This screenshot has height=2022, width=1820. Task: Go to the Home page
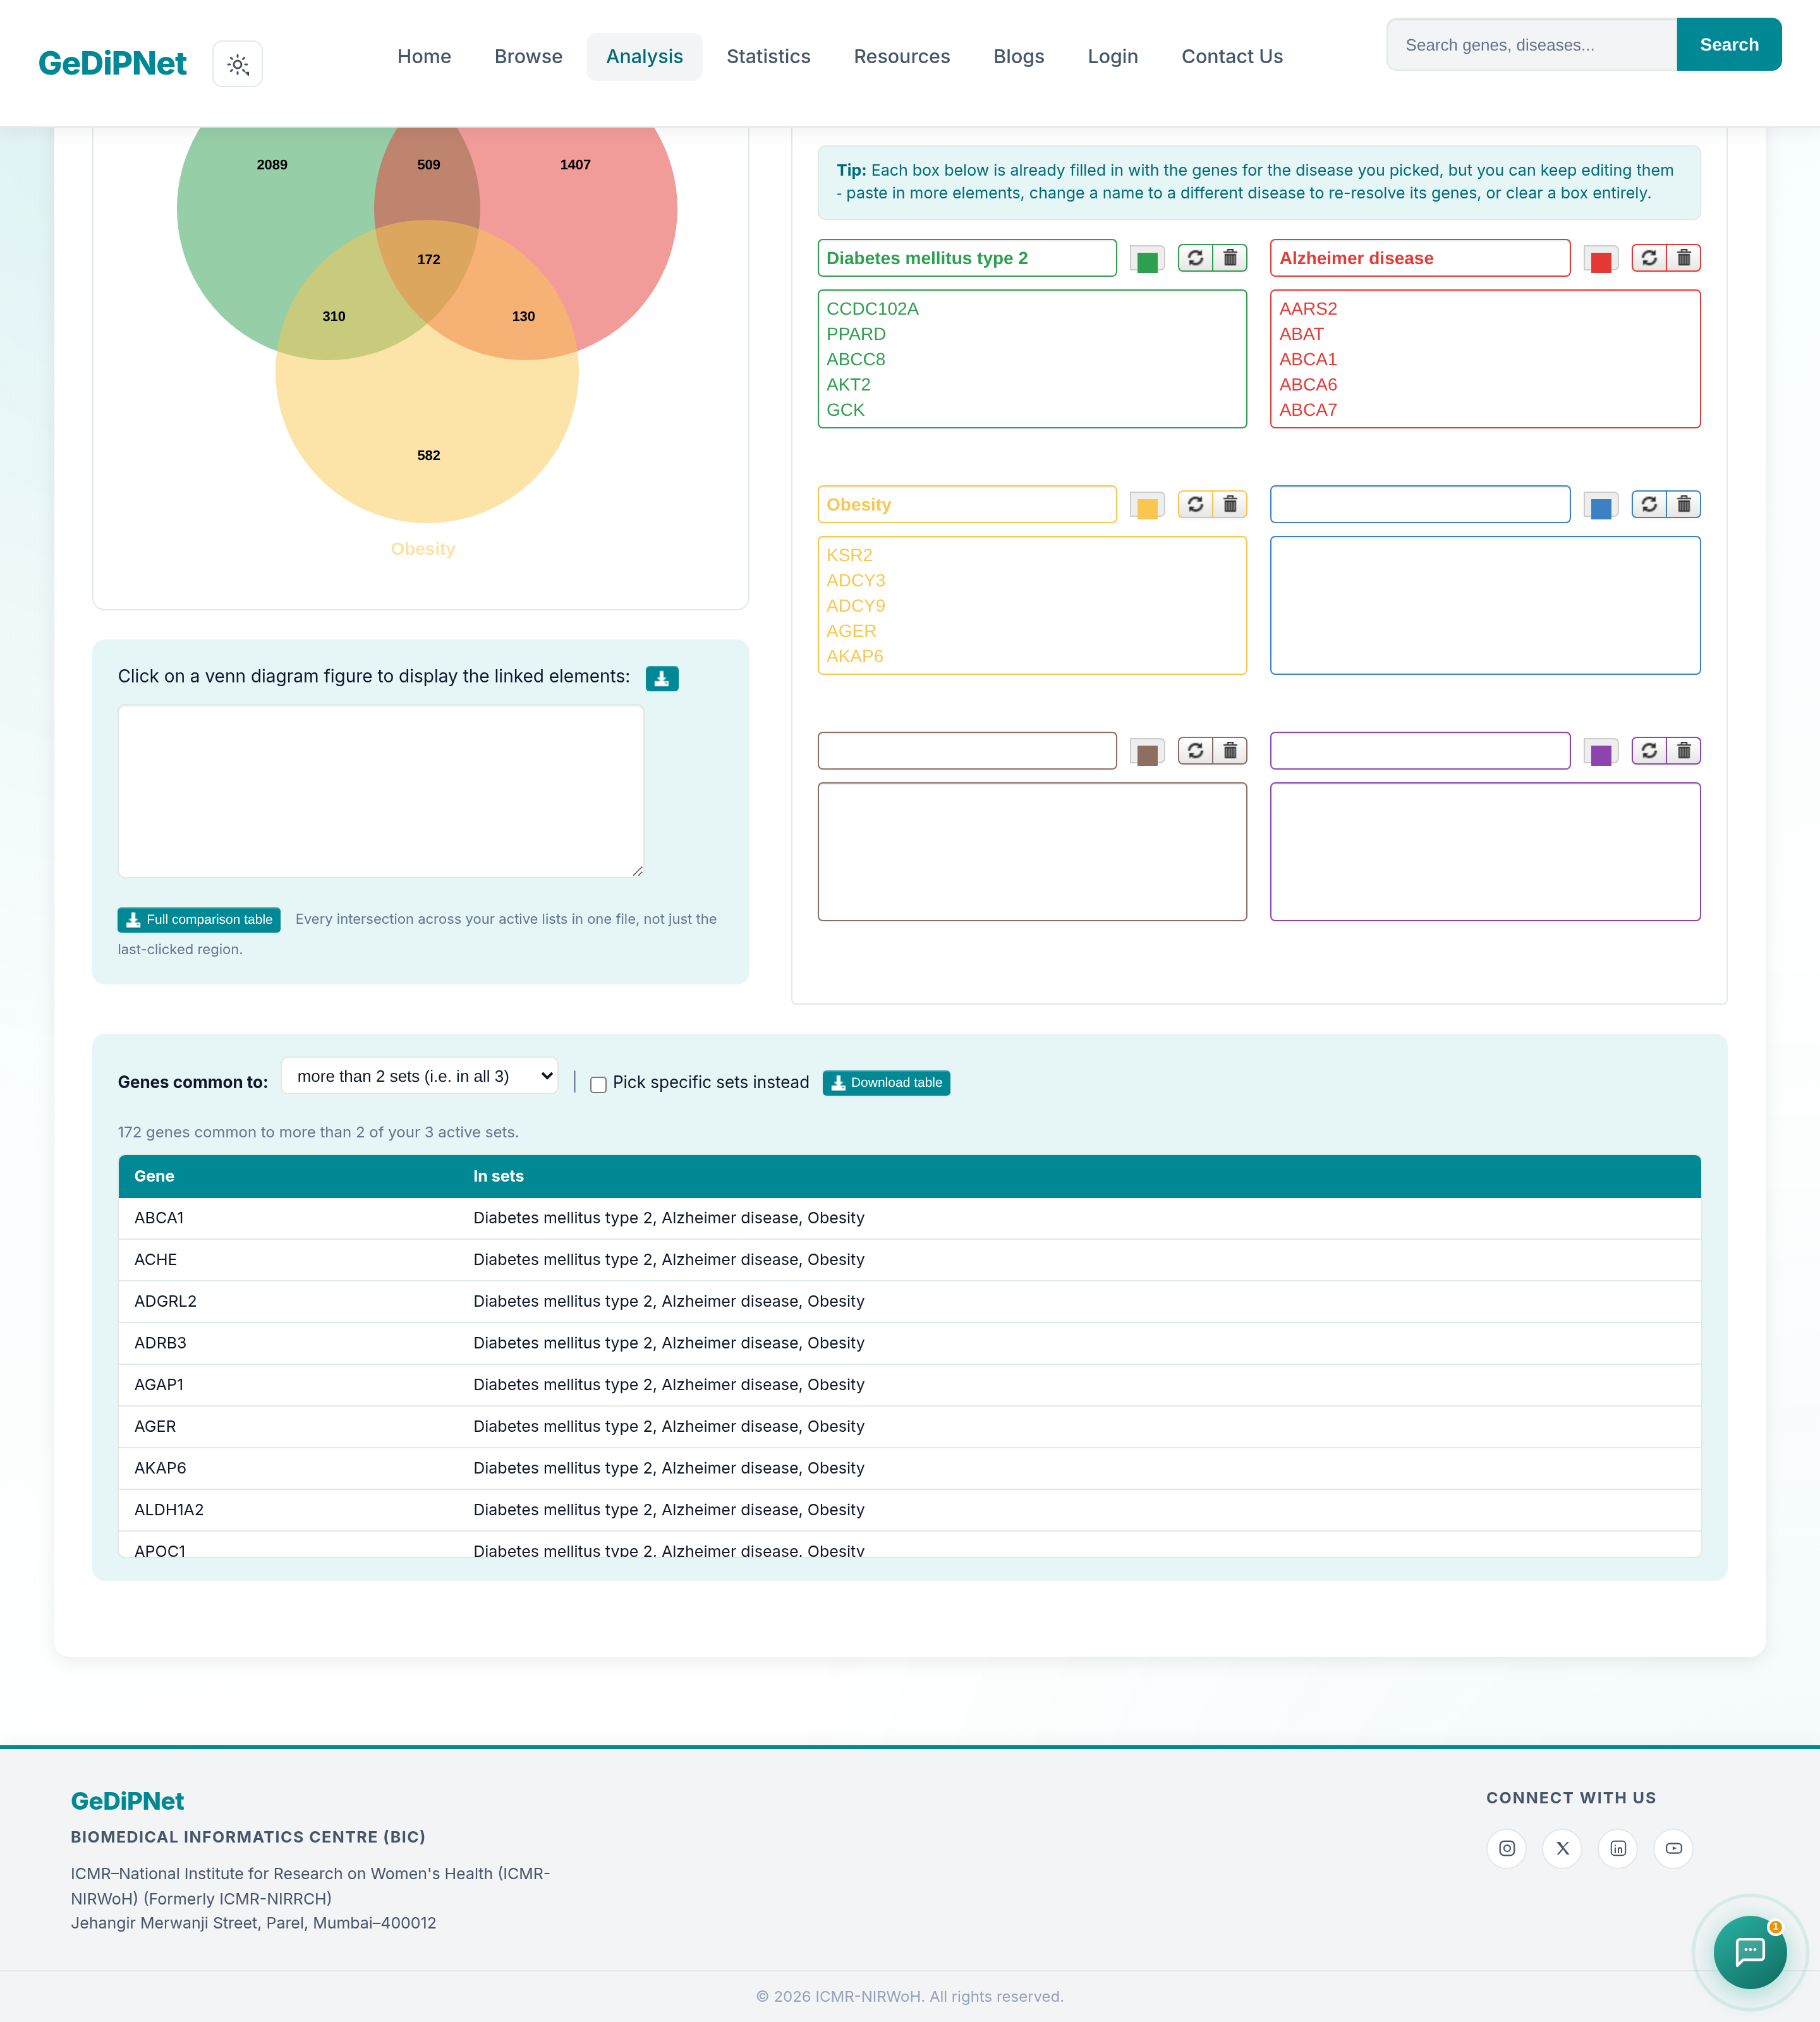click(x=424, y=57)
